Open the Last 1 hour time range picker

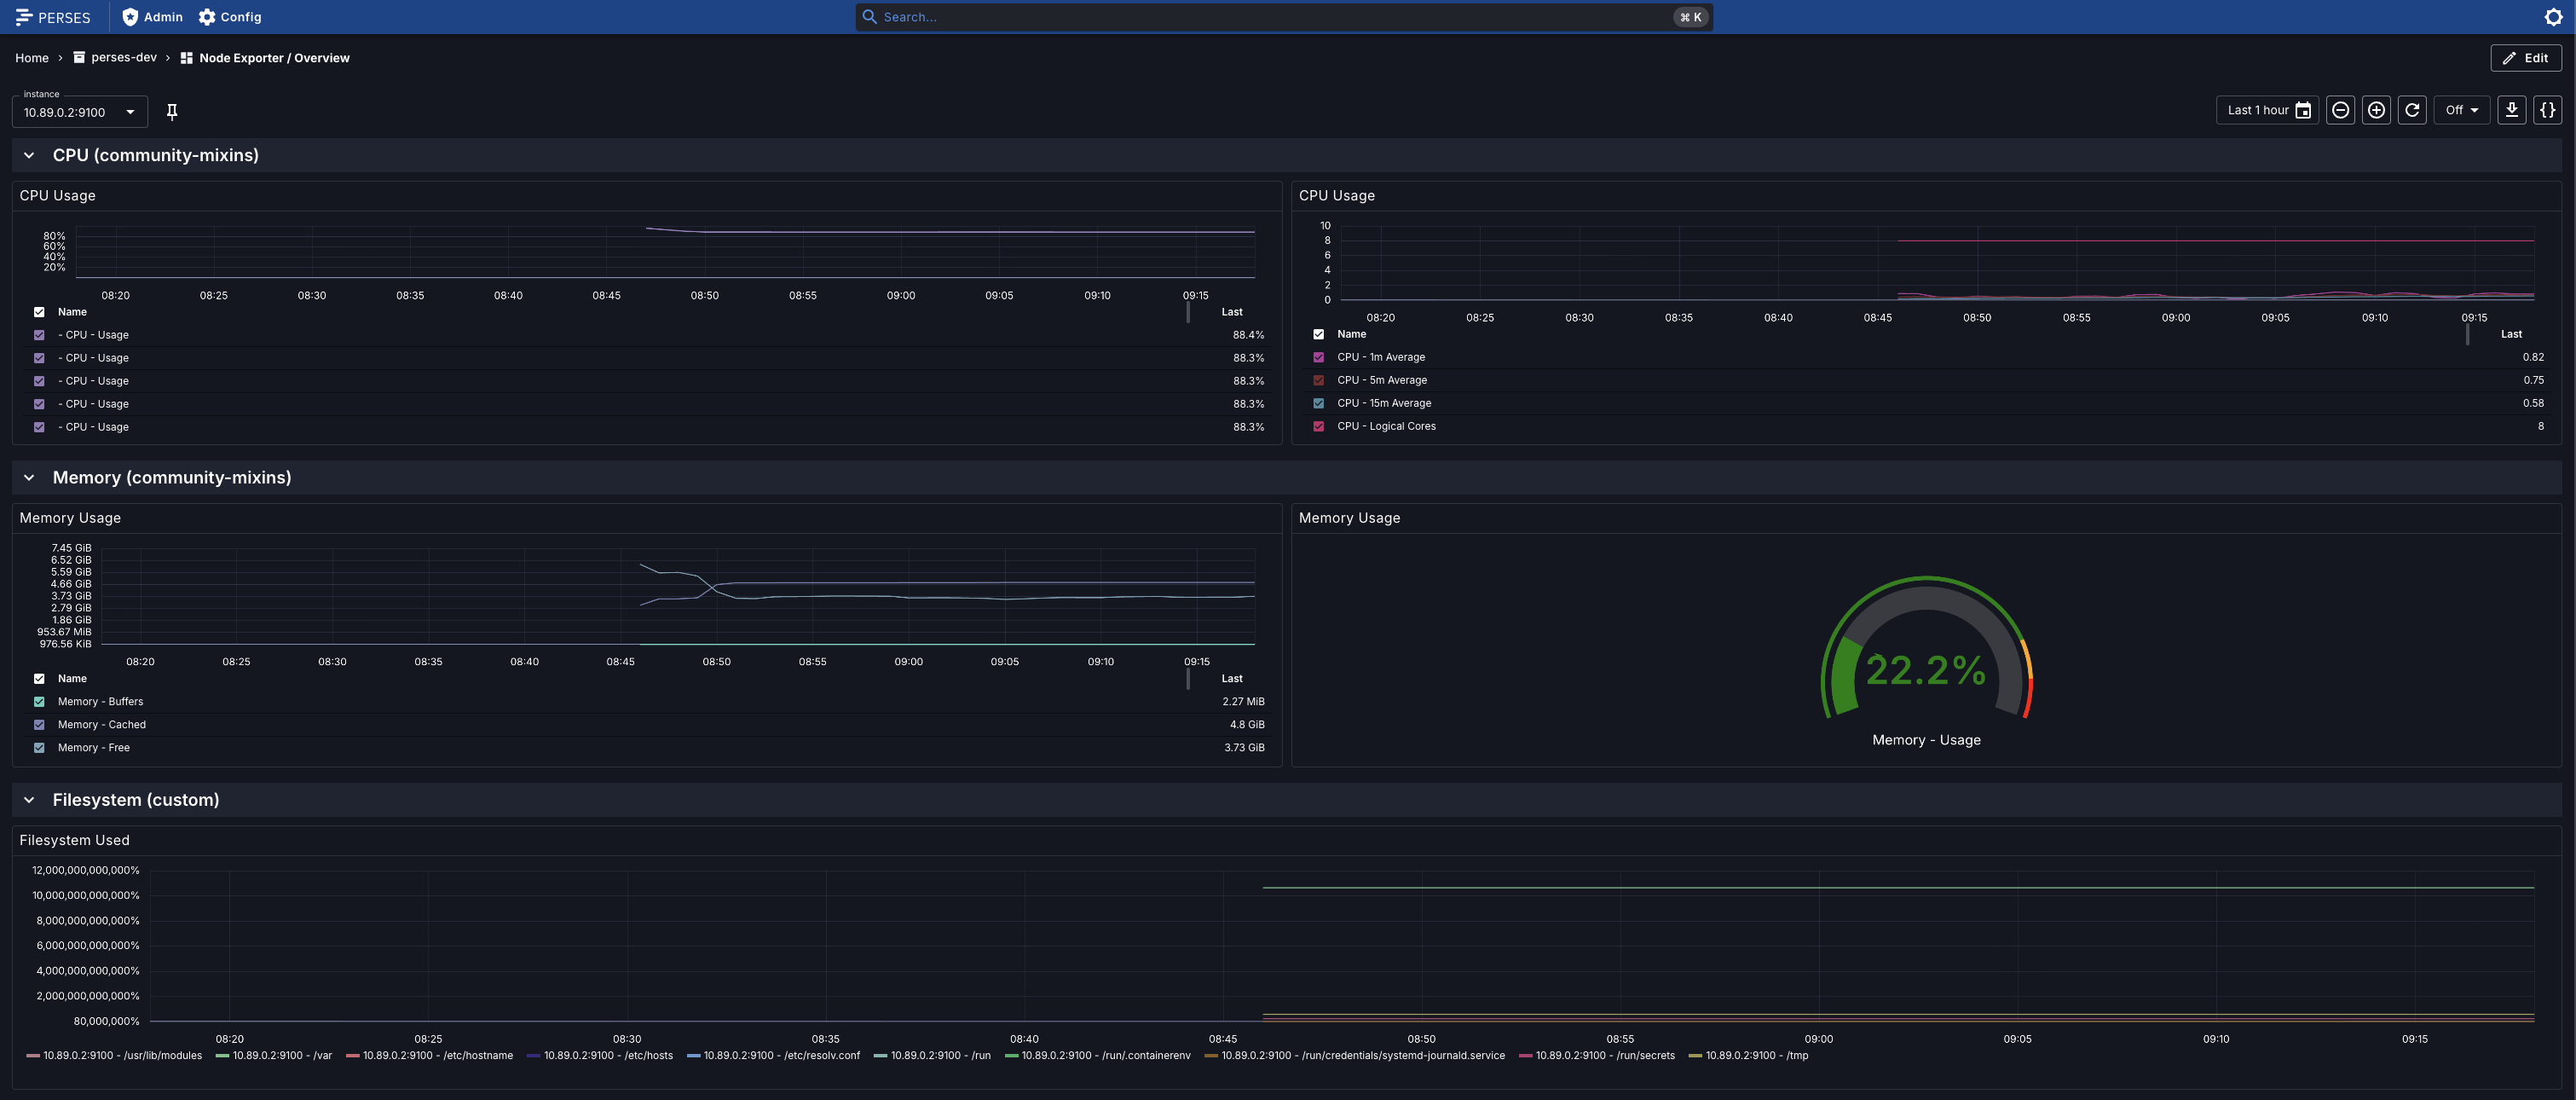[x=2267, y=110]
